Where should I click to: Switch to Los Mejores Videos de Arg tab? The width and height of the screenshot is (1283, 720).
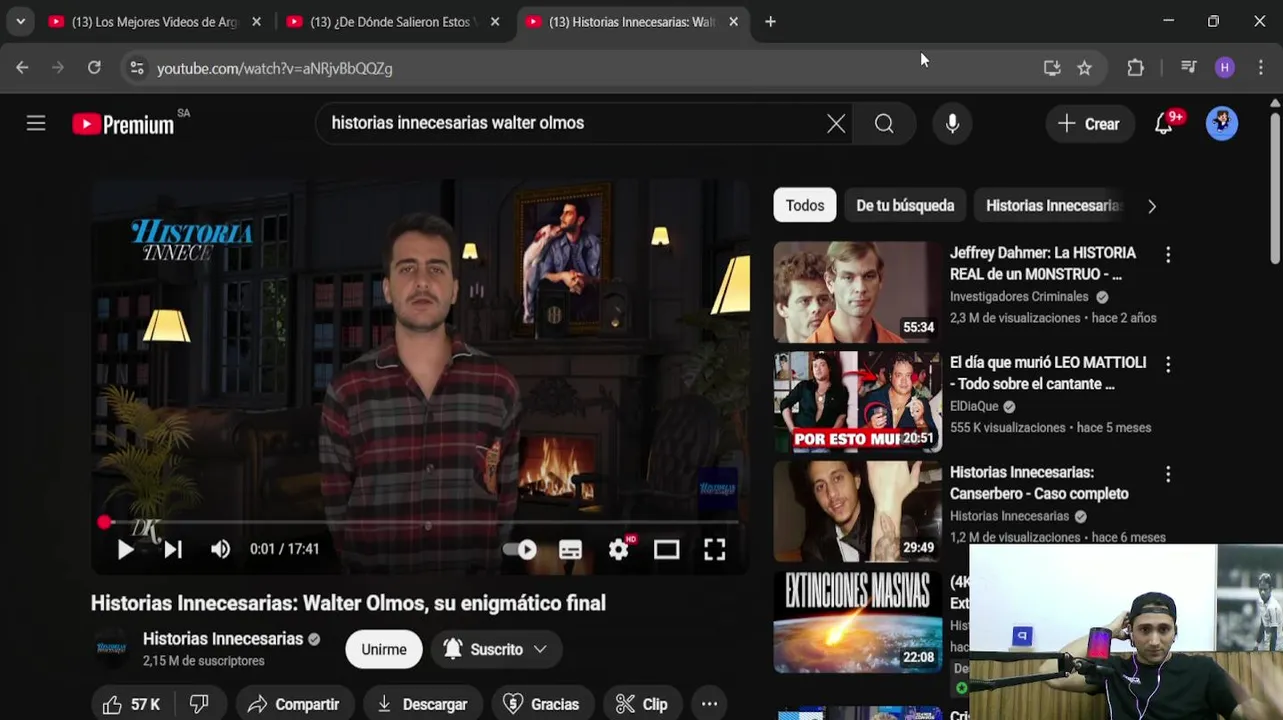point(155,22)
